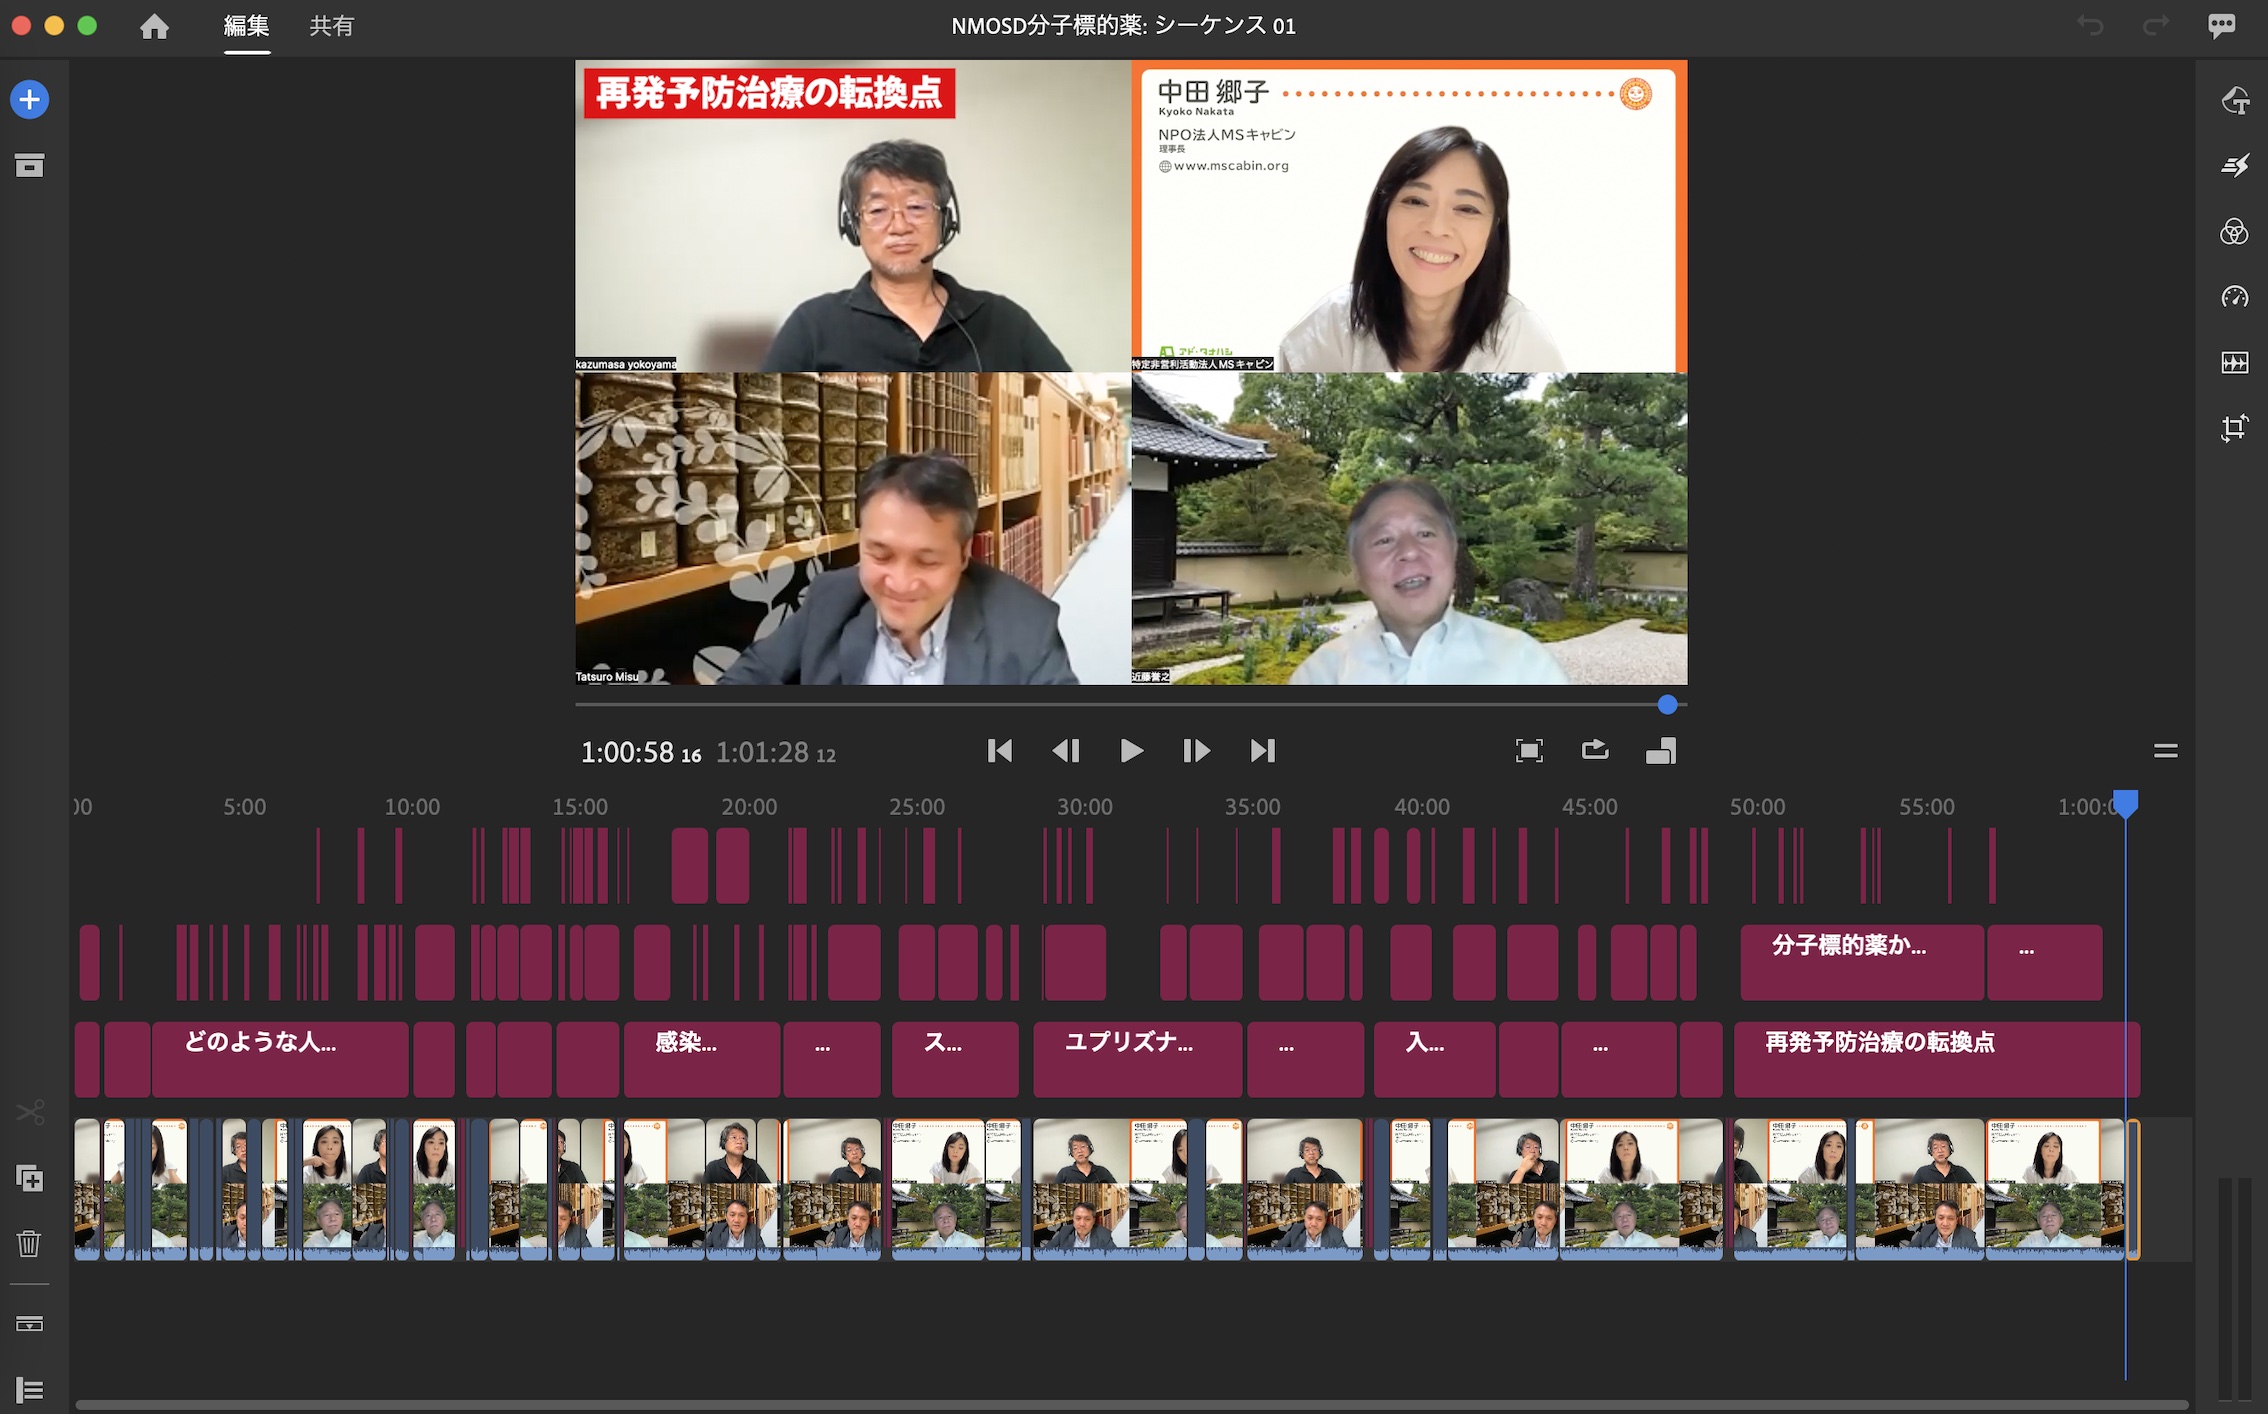Step forward one frame
2268x1414 pixels.
point(1196,751)
